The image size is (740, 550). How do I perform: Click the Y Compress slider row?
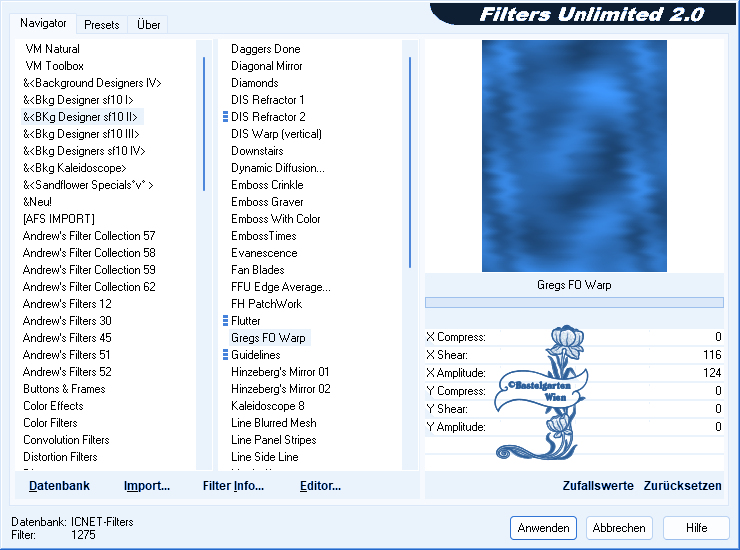click(573, 391)
